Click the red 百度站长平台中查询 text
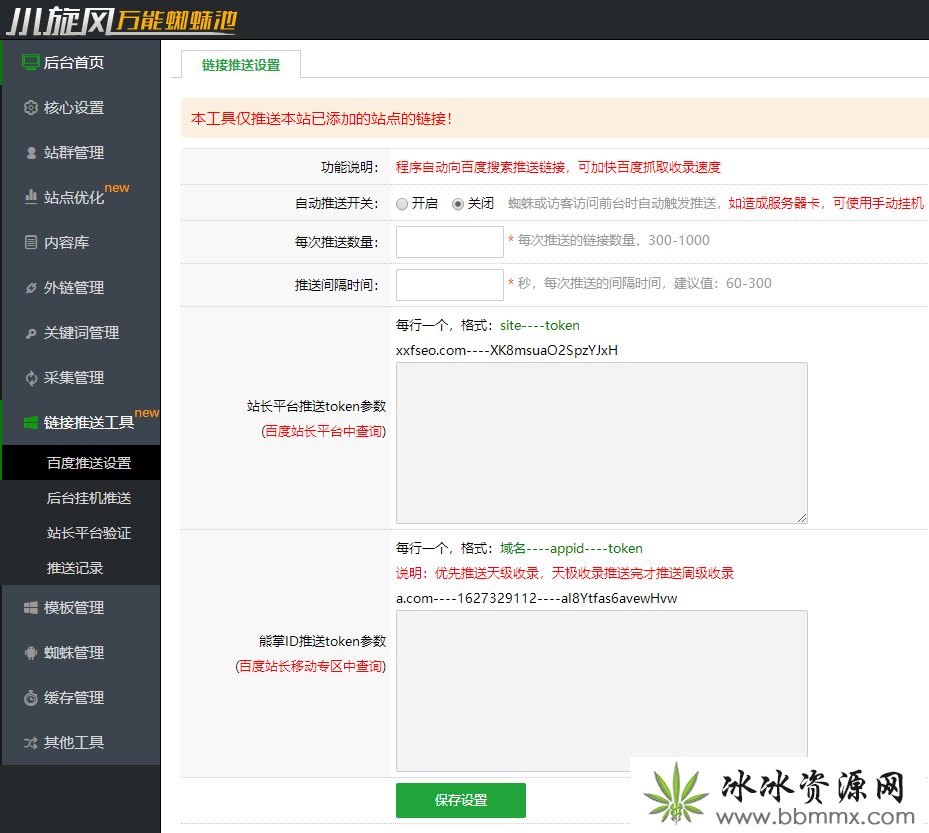929x833 pixels. tap(323, 431)
